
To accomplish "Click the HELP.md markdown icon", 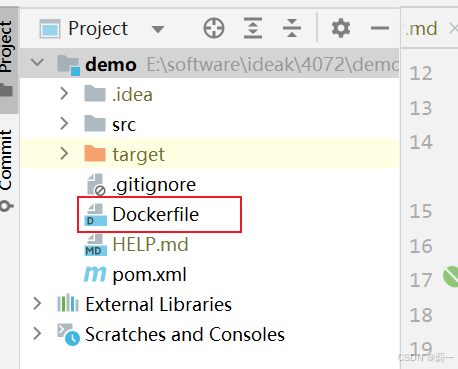I will pyautogui.click(x=96, y=245).
